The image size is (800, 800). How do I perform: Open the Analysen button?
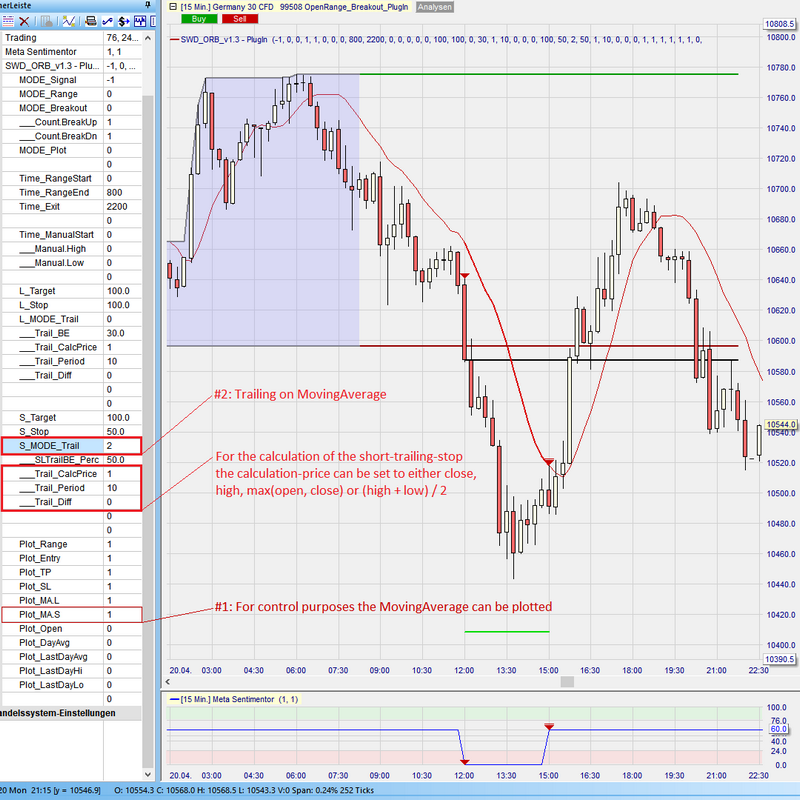(434, 7)
